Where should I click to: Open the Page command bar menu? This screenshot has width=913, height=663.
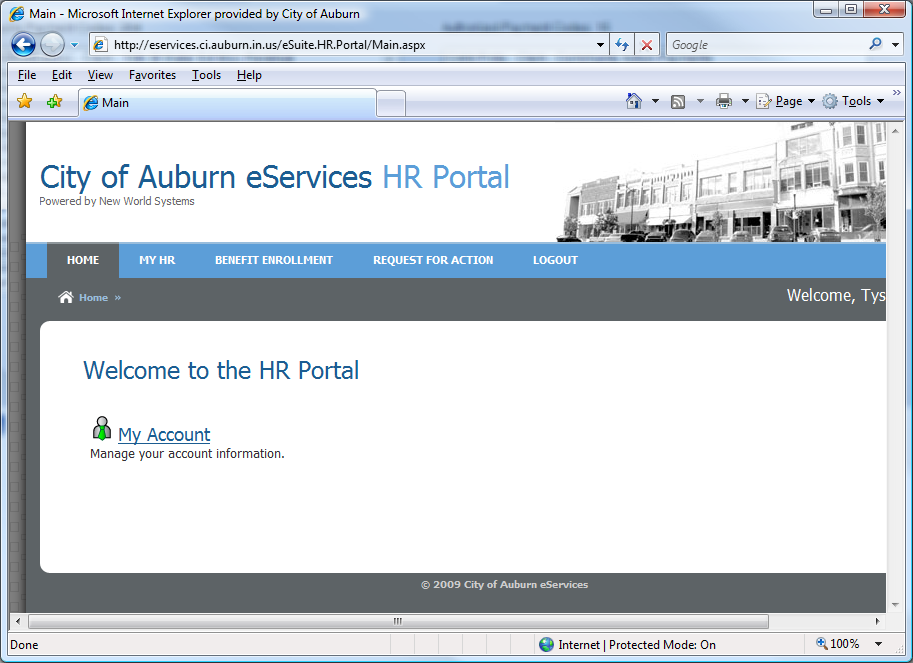[785, 101]
